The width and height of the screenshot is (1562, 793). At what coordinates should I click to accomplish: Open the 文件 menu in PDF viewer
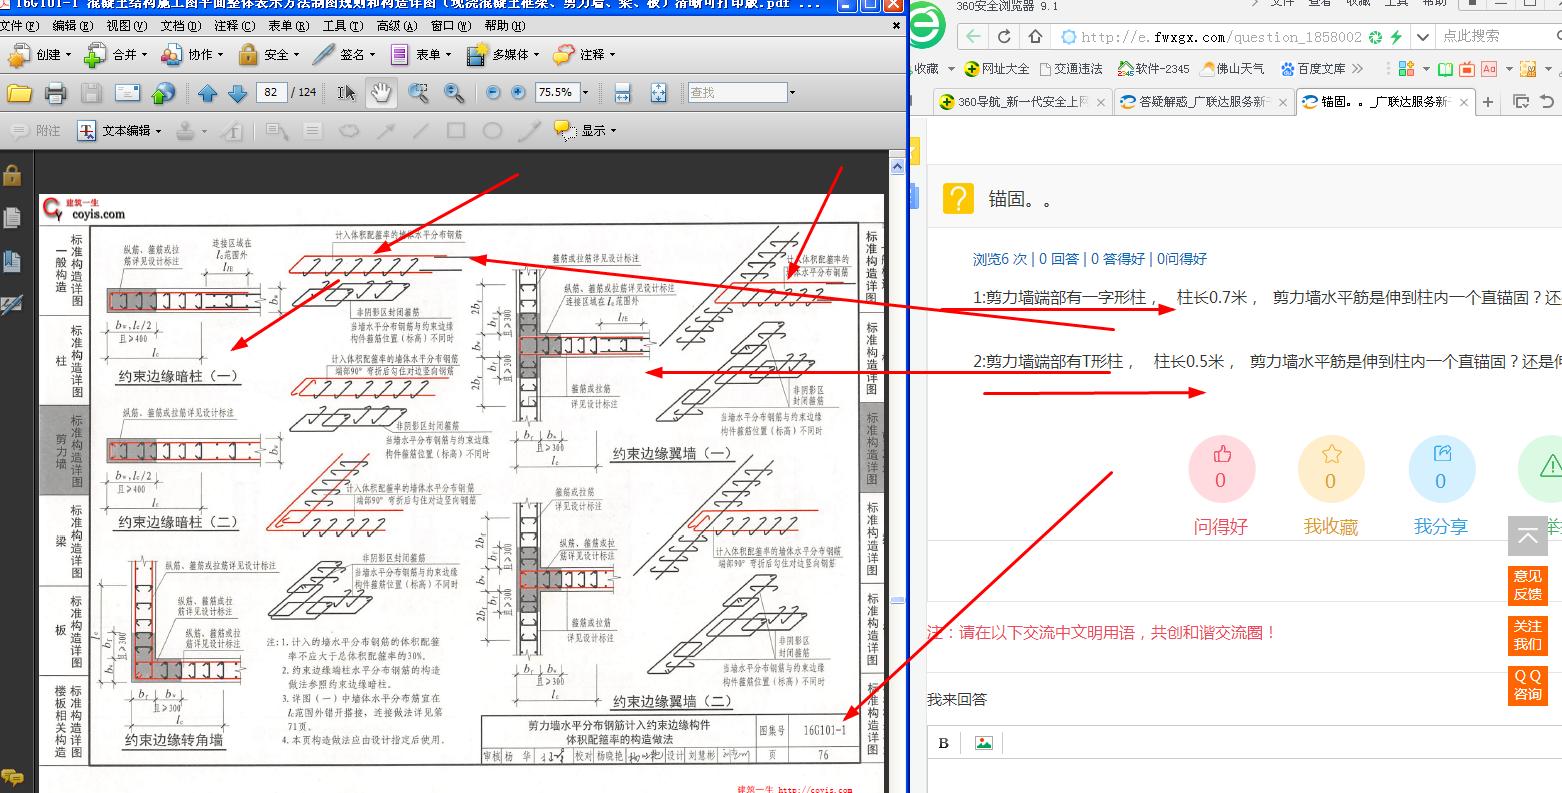pos(19,26)
